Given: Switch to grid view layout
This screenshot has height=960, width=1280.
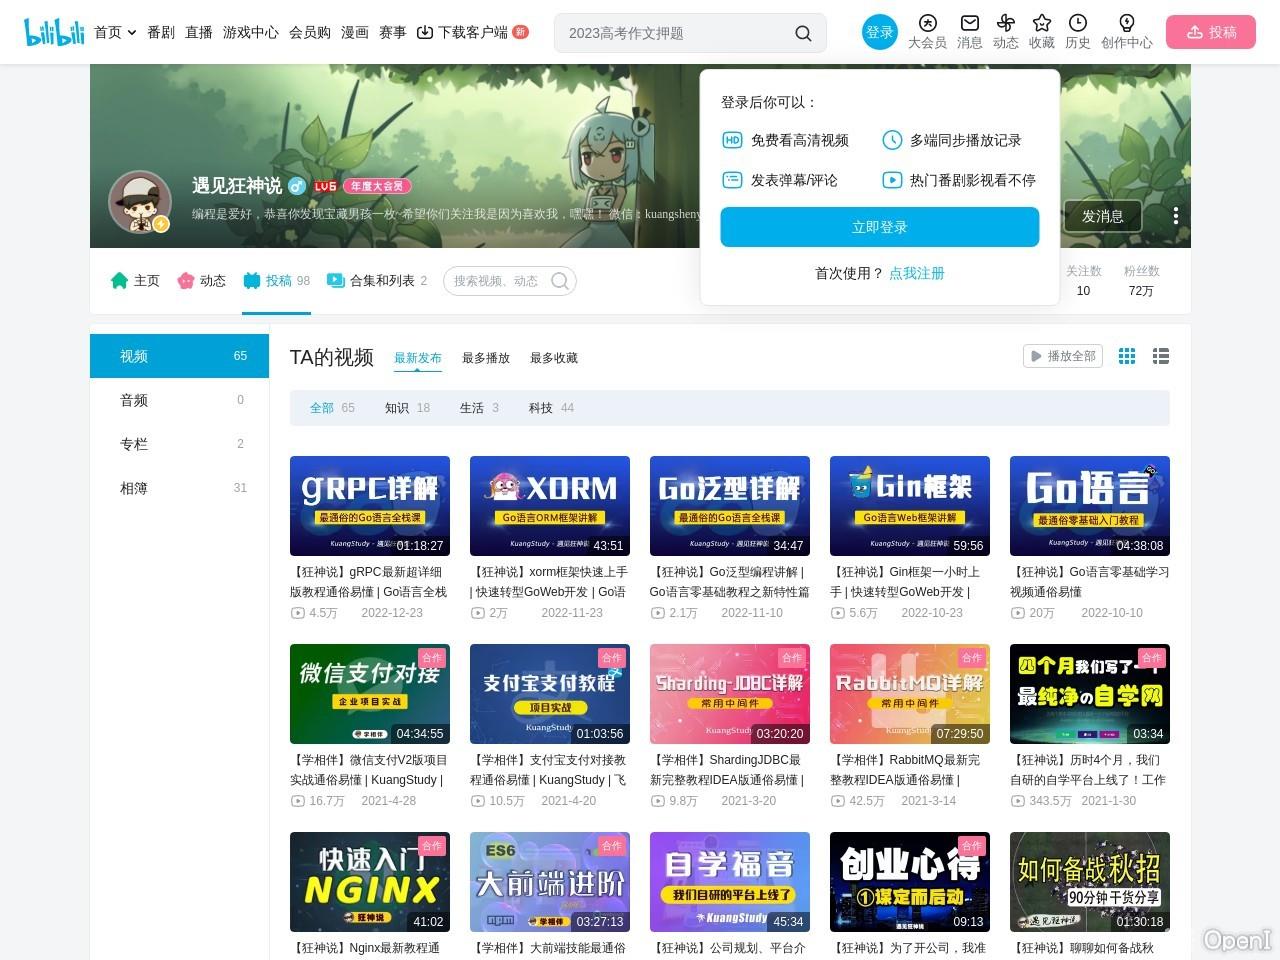Looking at the screenshot, I should [1127, 356].
